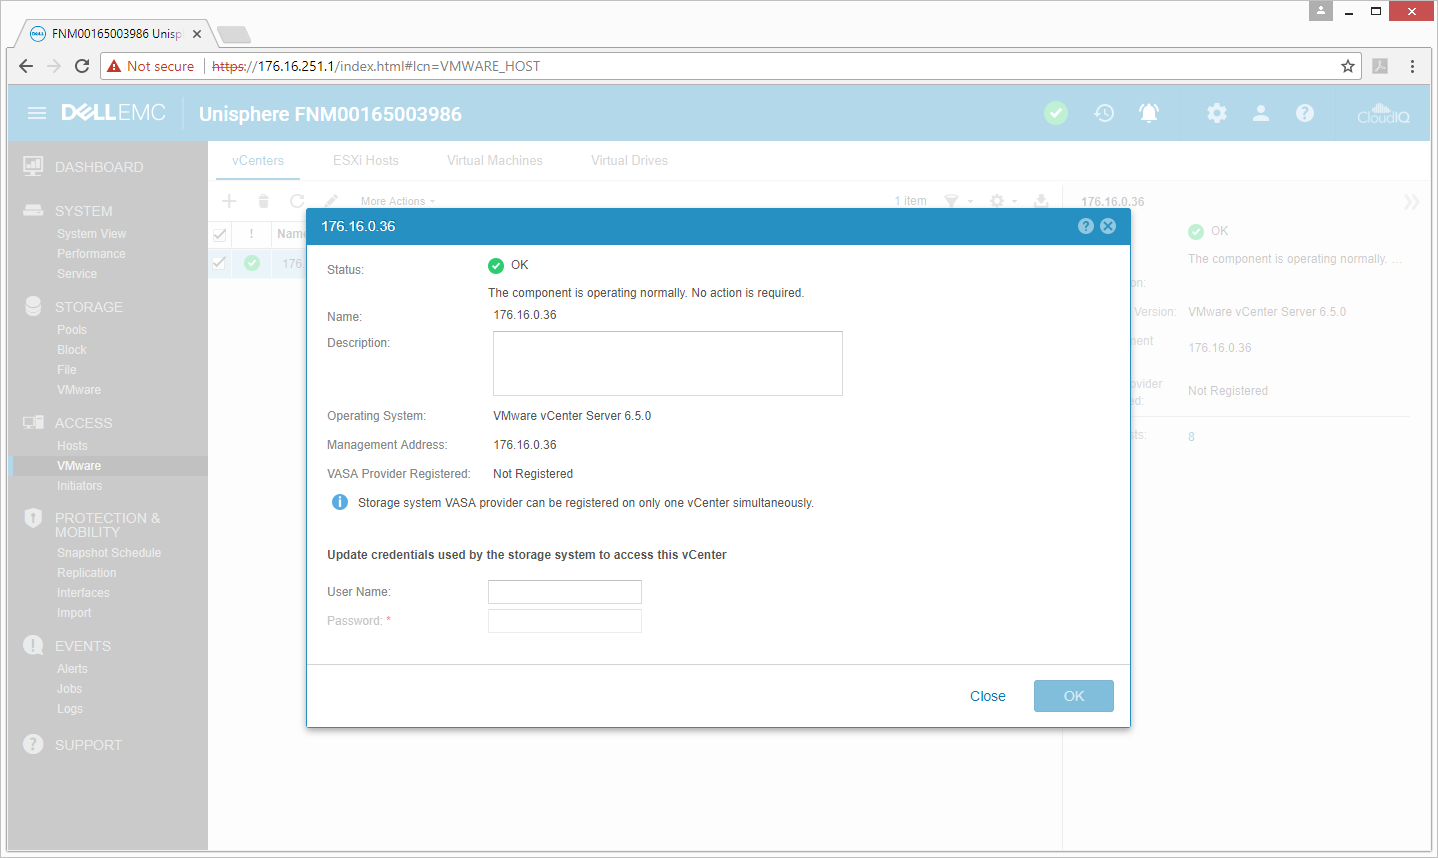Click the refresh icon in vCenters toolbar

point(297,201)
